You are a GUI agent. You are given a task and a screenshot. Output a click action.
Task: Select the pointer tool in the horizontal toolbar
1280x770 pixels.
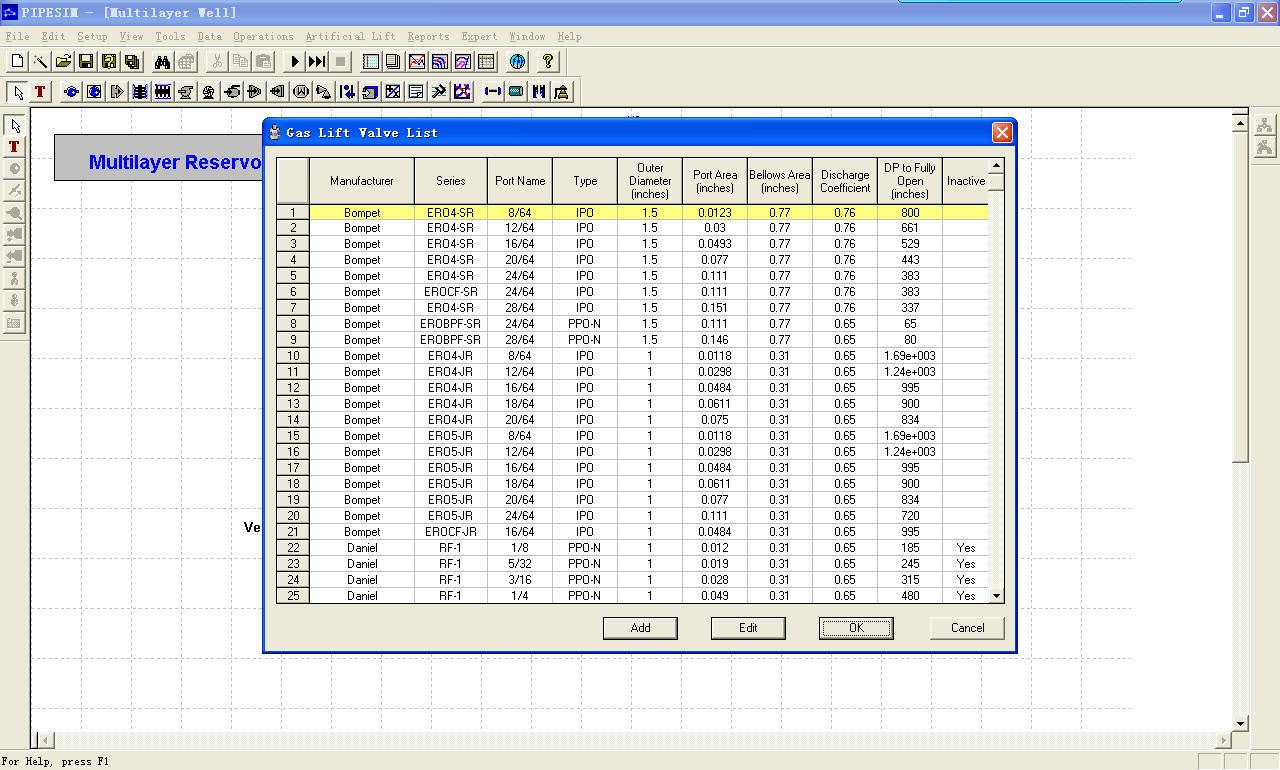[17, 92]
